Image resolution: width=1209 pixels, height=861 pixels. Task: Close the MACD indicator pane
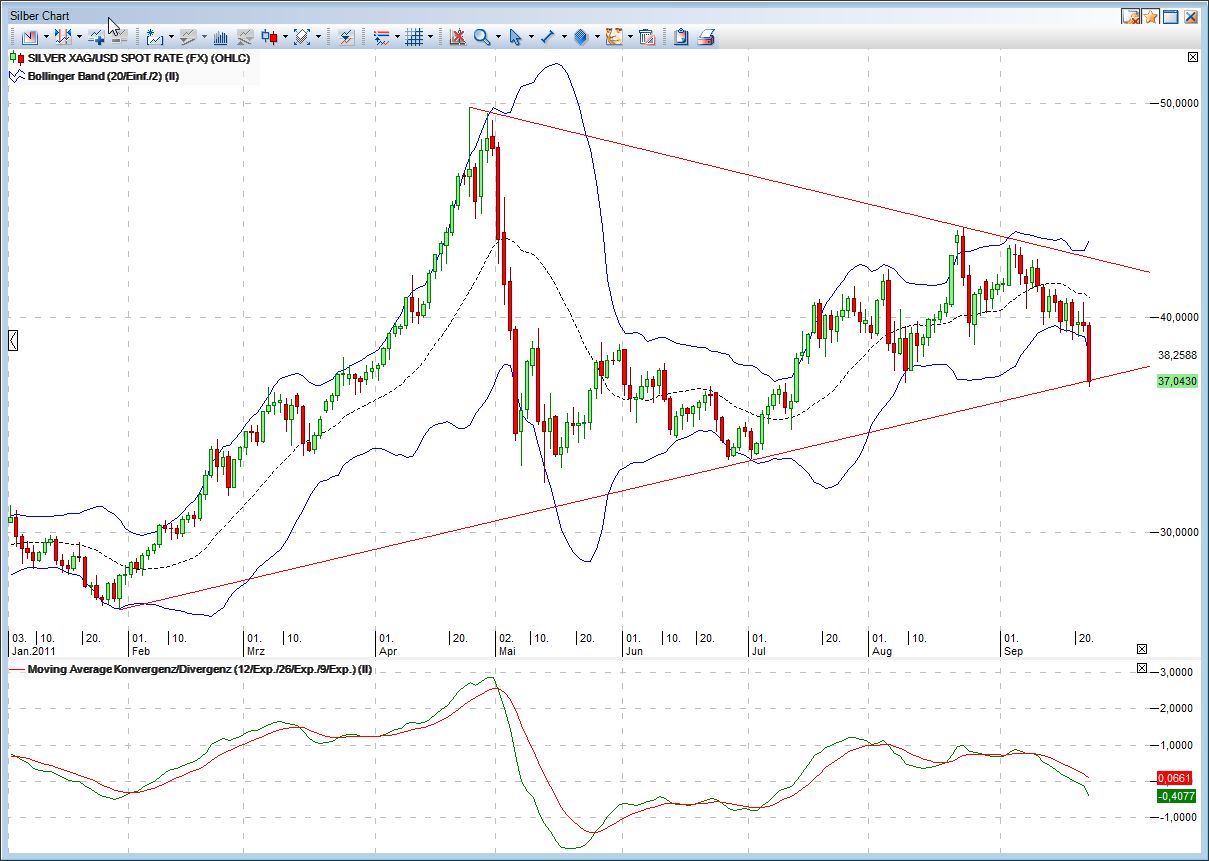pos(1143,668)
